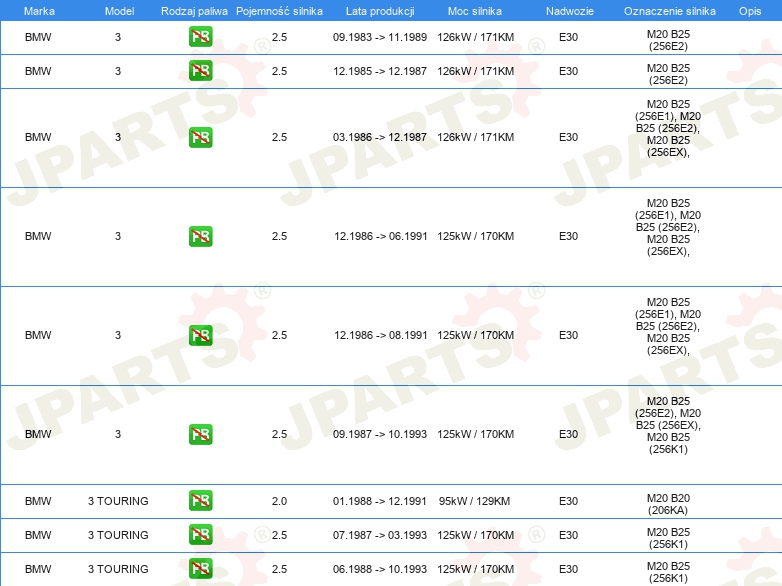Click fuel icon in 12.1985 -> 12.1987 row

pos(200,71)
